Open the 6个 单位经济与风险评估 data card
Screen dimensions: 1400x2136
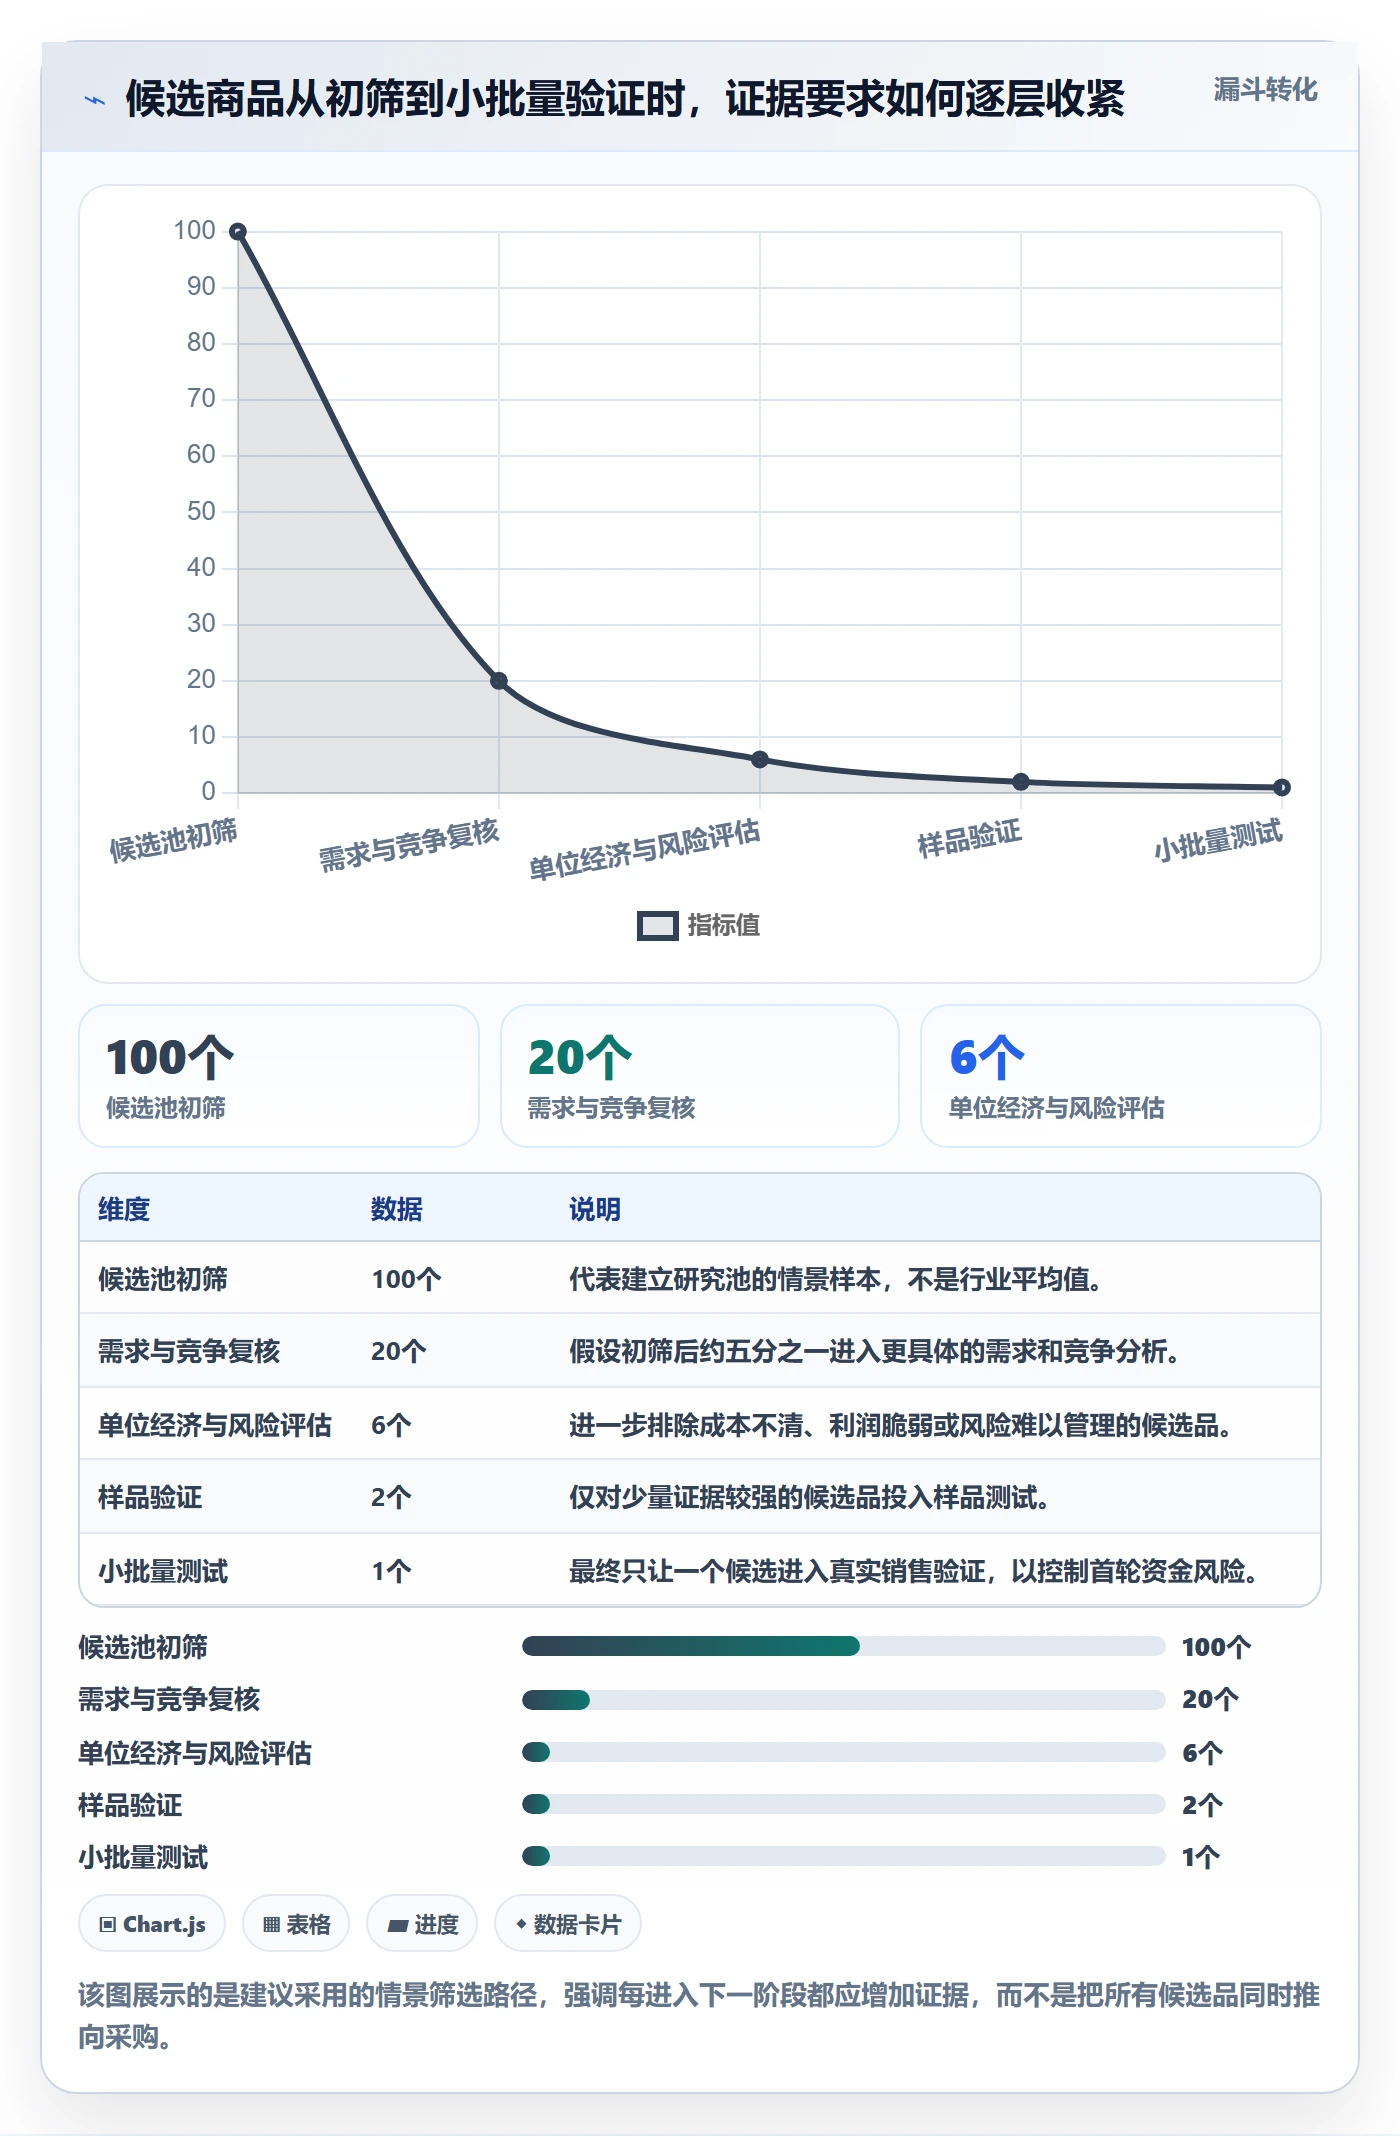(1121, 1076)
